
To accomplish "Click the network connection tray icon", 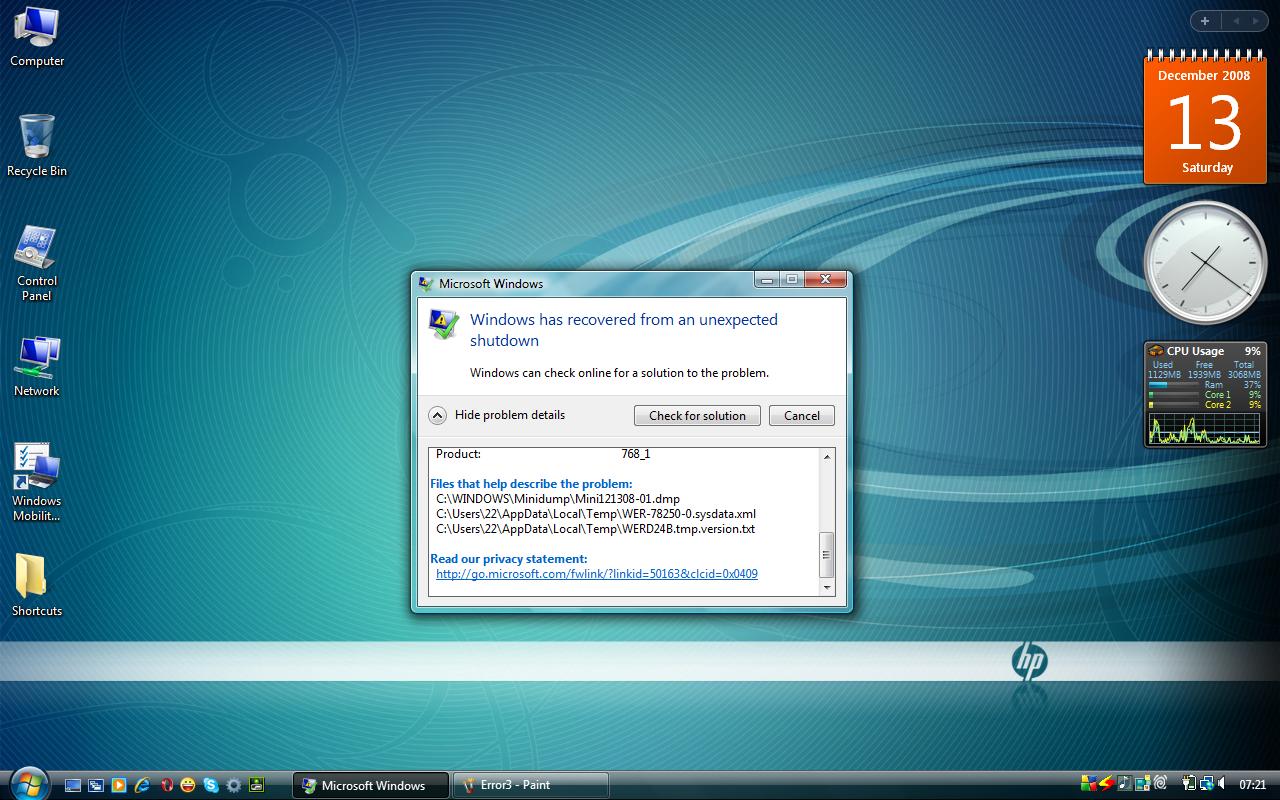I will [1207, 783].
